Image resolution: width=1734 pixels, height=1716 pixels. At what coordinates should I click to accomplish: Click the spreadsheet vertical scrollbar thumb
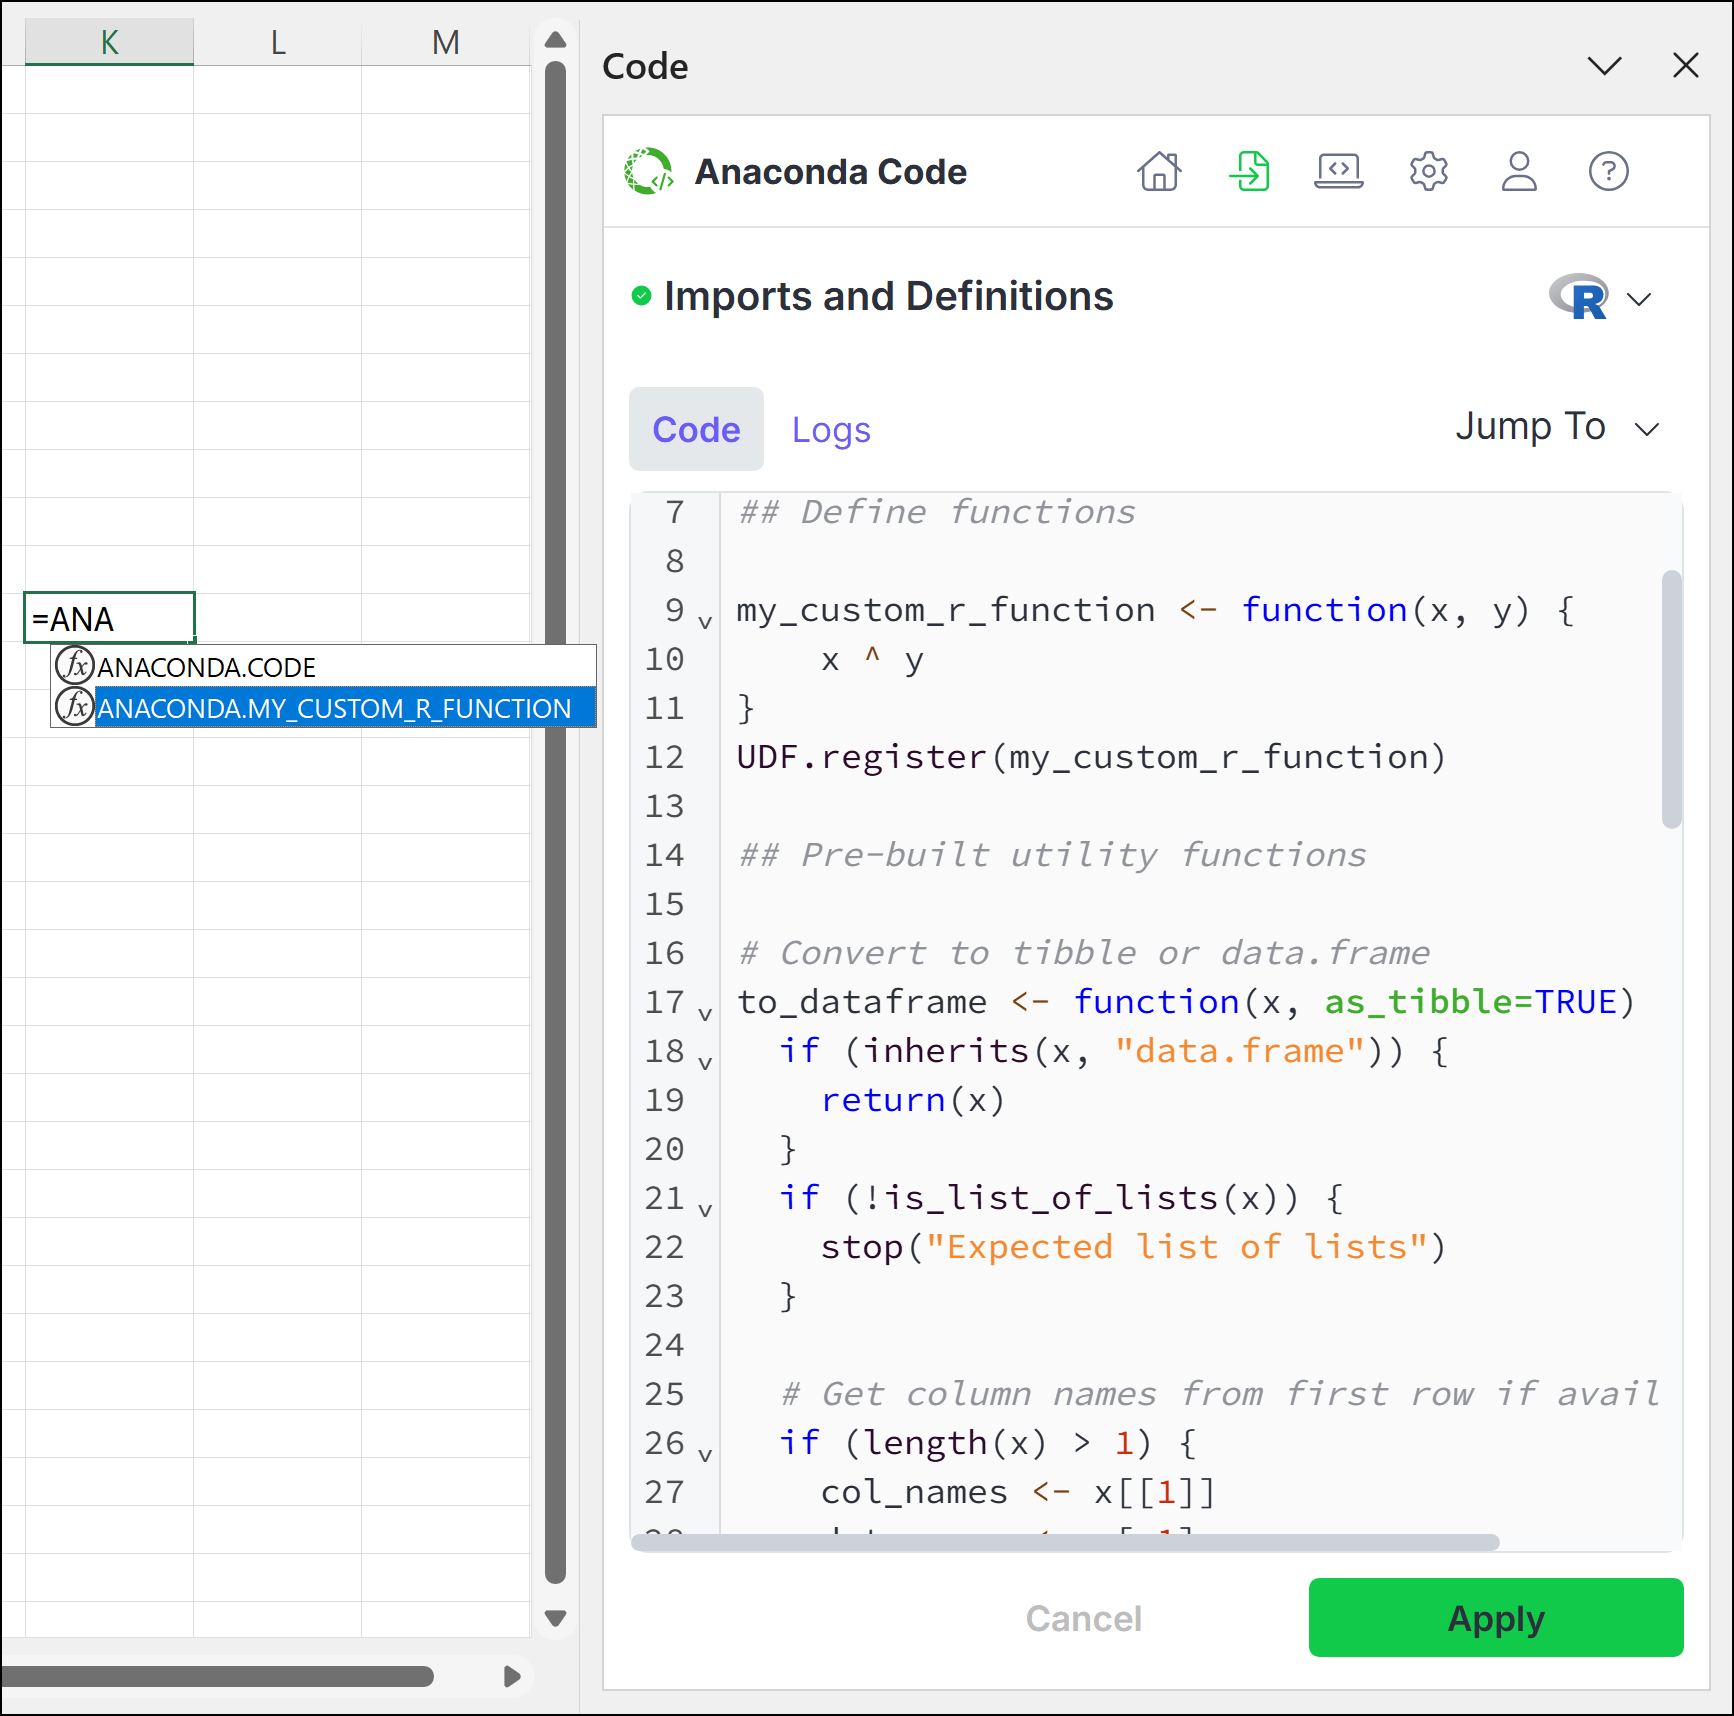coord(556,822)
